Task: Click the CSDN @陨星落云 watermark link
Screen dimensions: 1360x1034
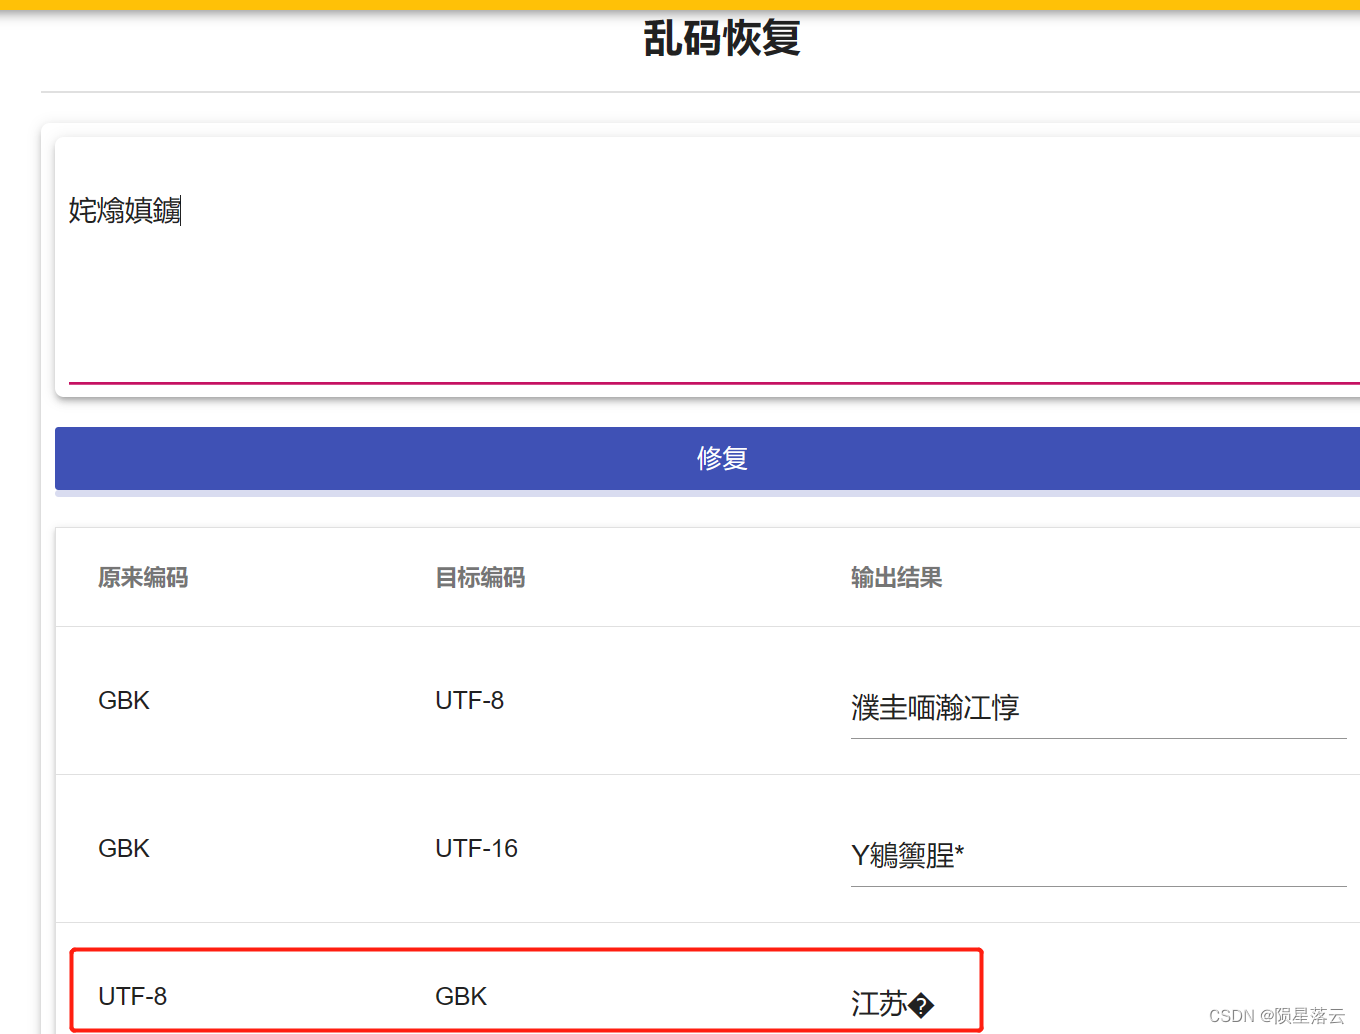Action: click(1275, 1013)
